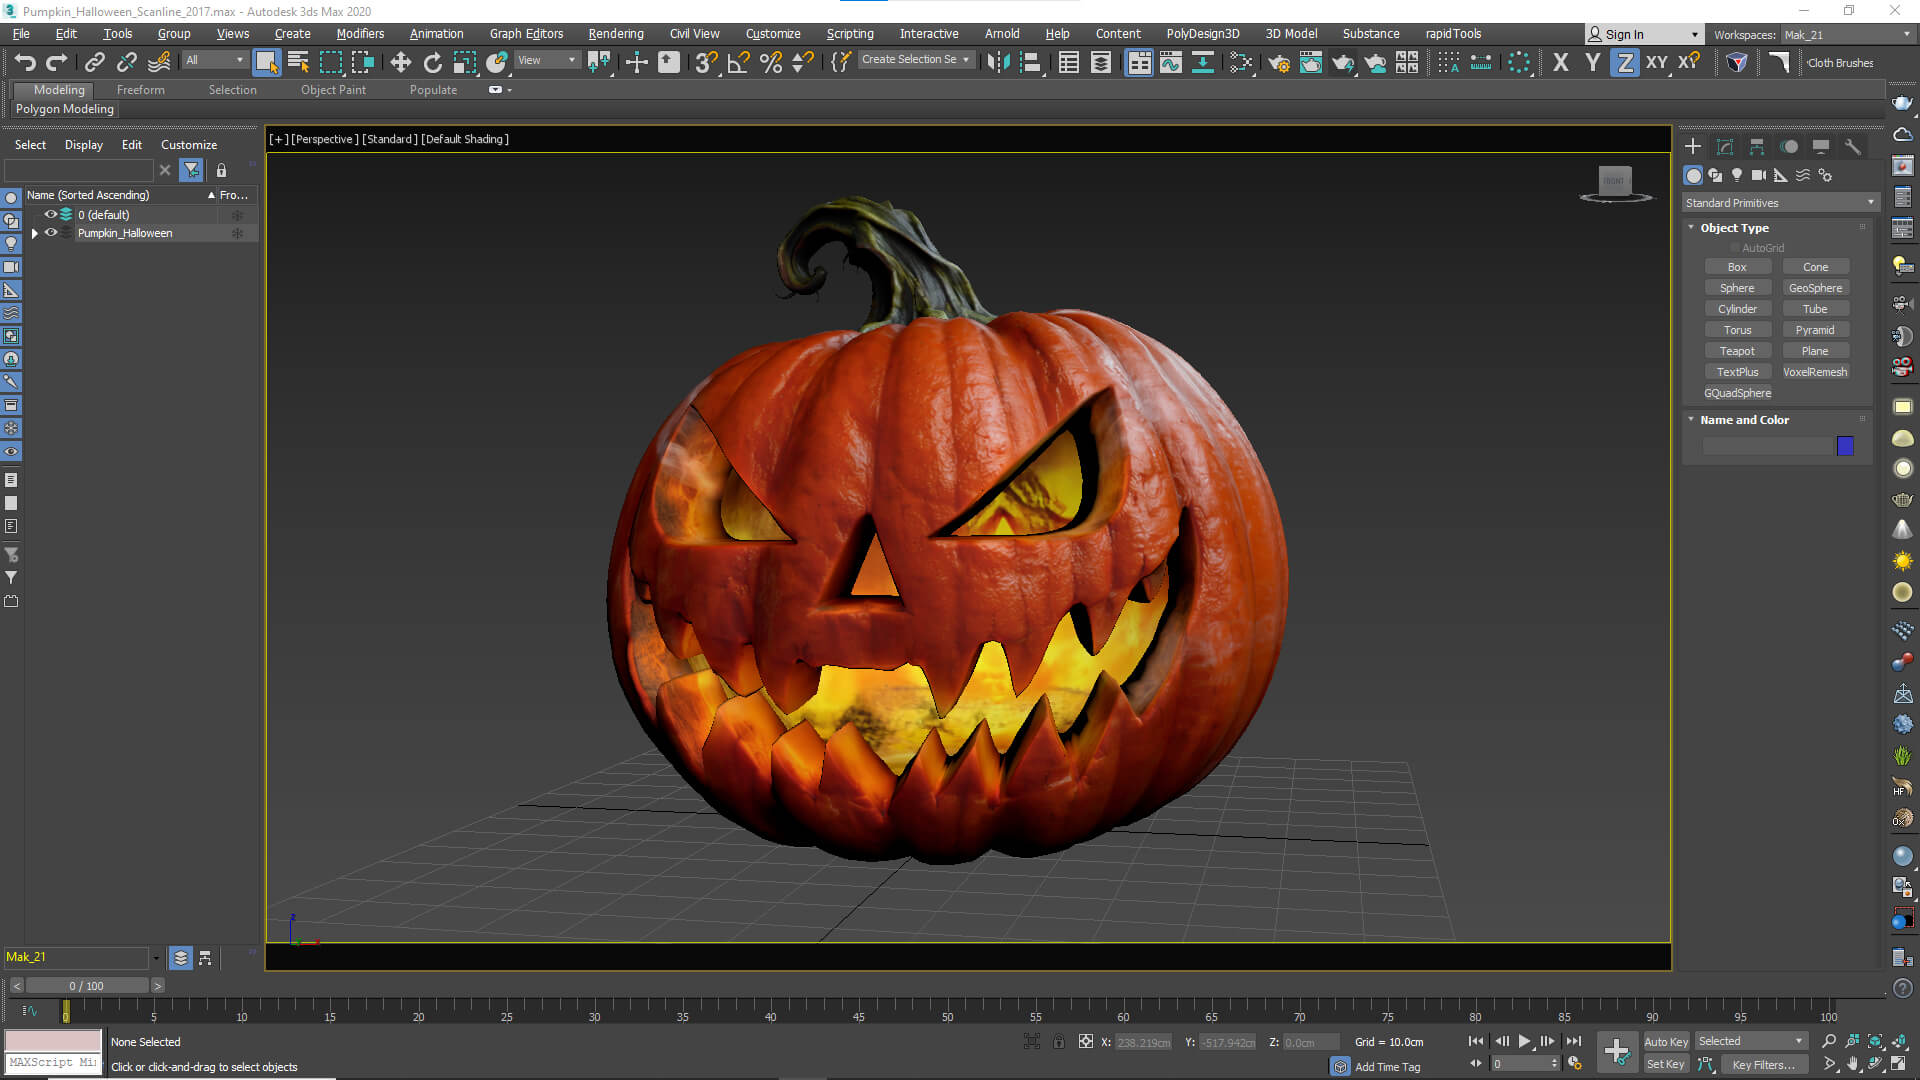Open the Standard Primitives dropdown

tap(1779, 203)
